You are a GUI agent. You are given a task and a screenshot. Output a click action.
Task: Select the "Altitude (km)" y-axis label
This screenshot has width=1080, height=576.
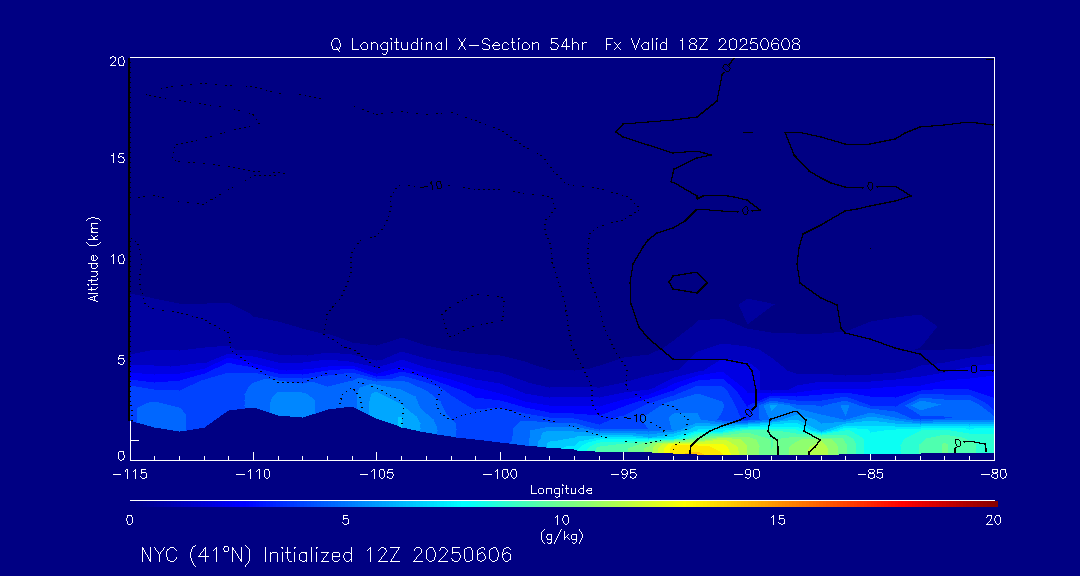tap(92, 259)
